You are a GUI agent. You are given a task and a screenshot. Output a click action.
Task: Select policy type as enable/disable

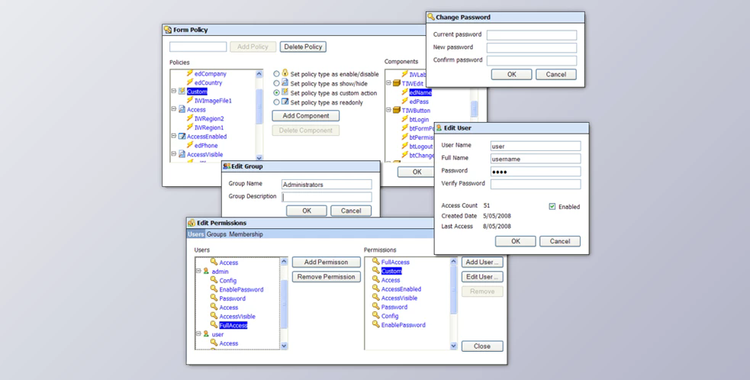[x=276, y=74]
